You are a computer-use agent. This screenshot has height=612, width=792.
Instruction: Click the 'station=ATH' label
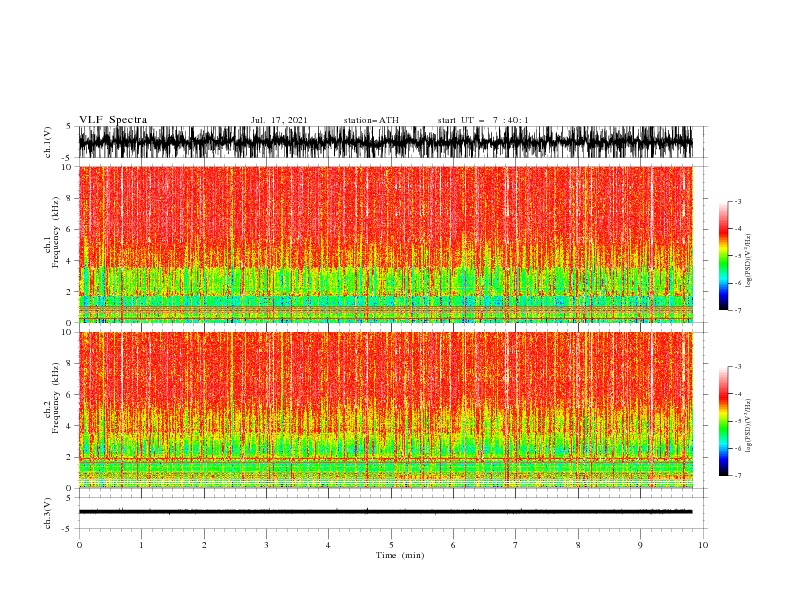[x=371, y=120]
